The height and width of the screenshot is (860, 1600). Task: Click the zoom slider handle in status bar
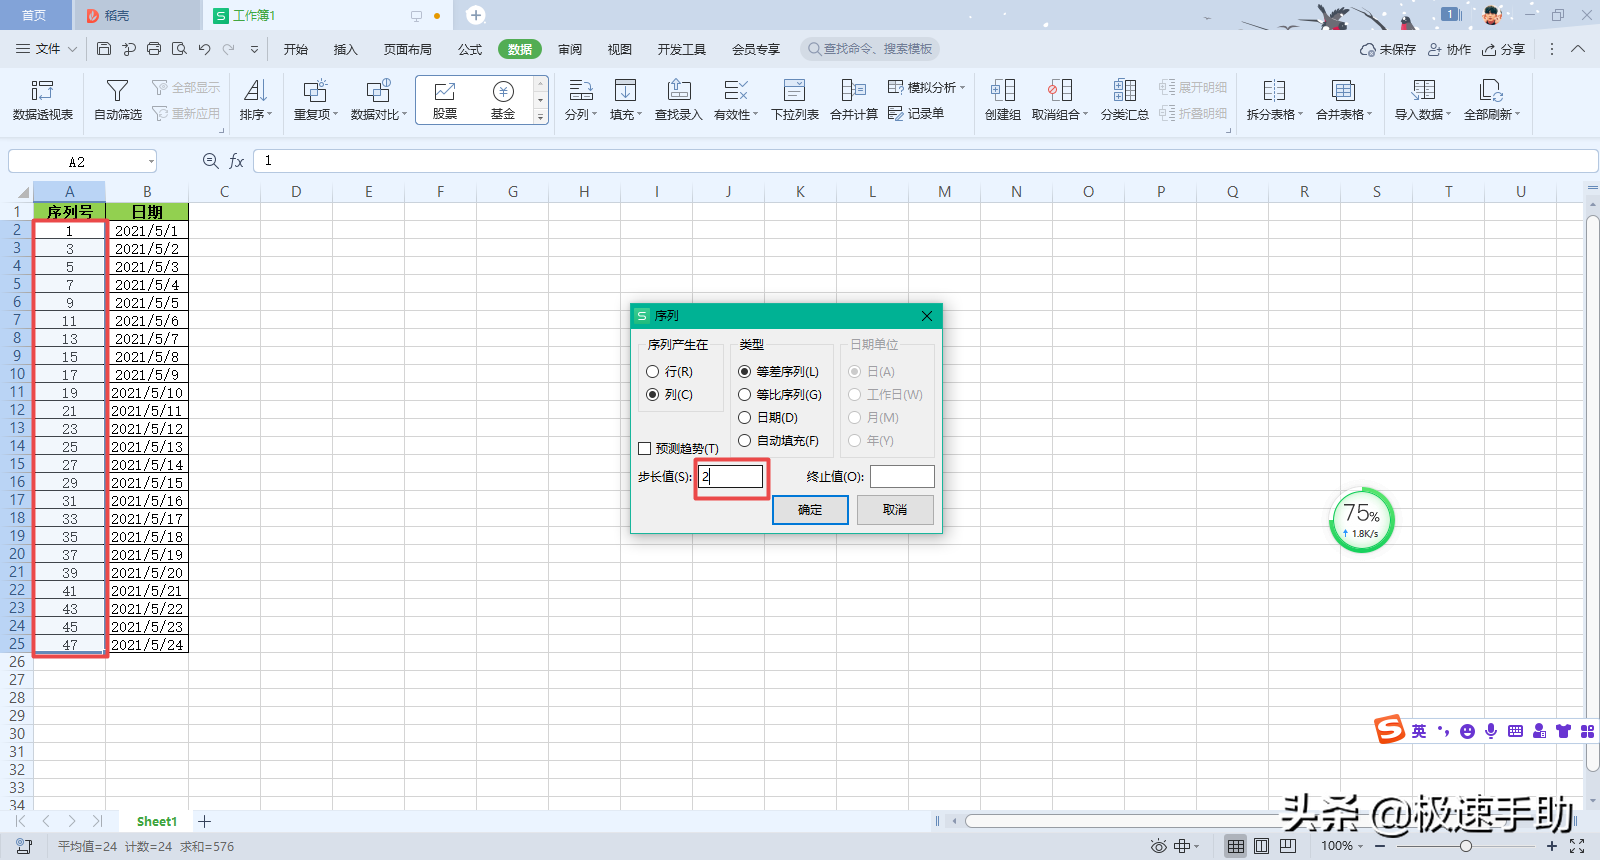pos(1466,846)
